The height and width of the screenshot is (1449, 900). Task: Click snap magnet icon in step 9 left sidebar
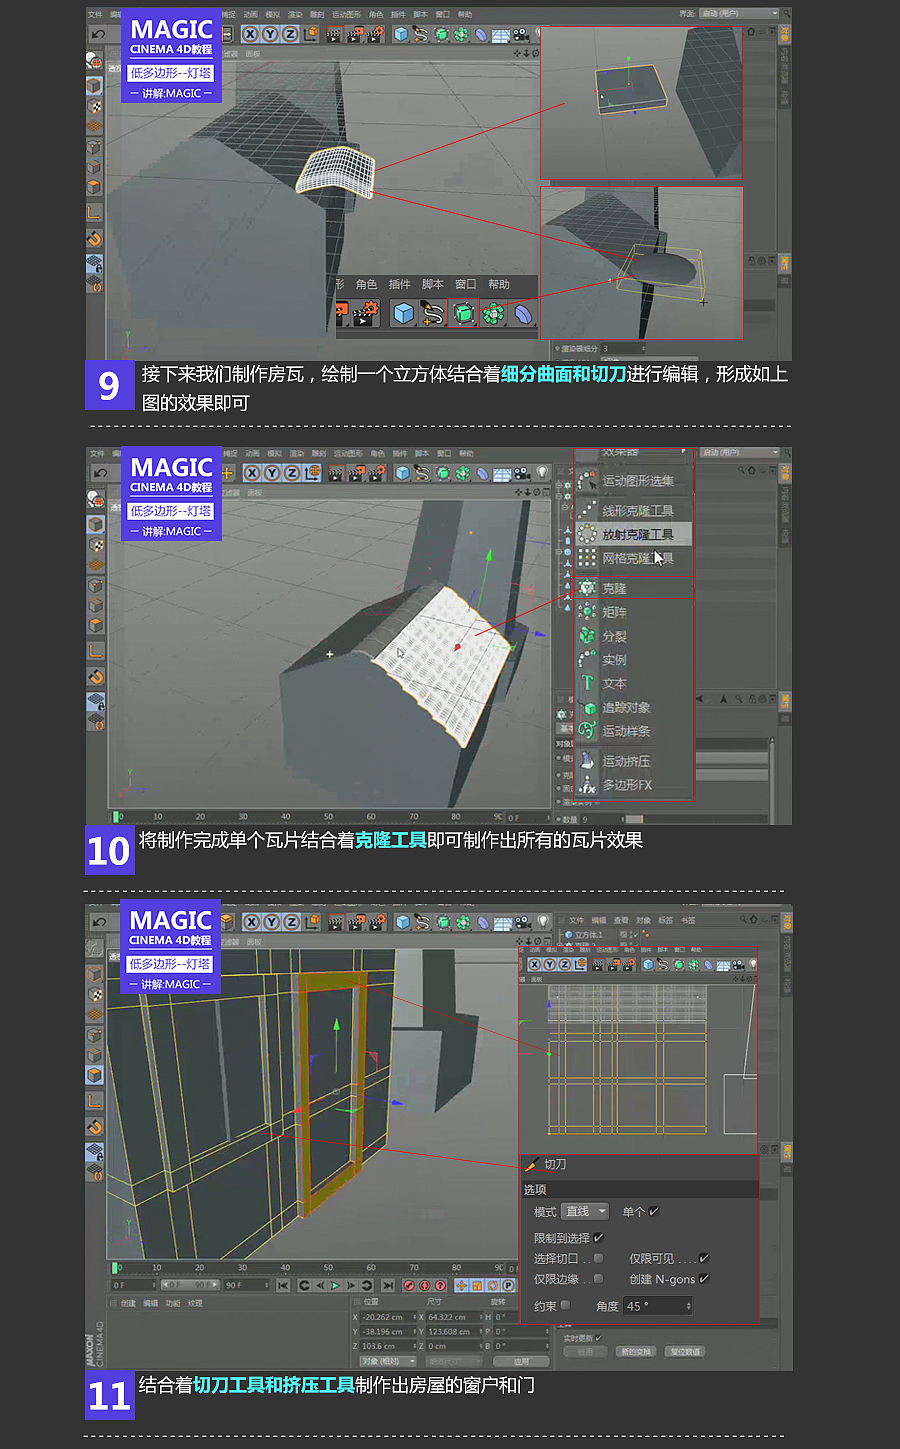[x=94, y=239]
